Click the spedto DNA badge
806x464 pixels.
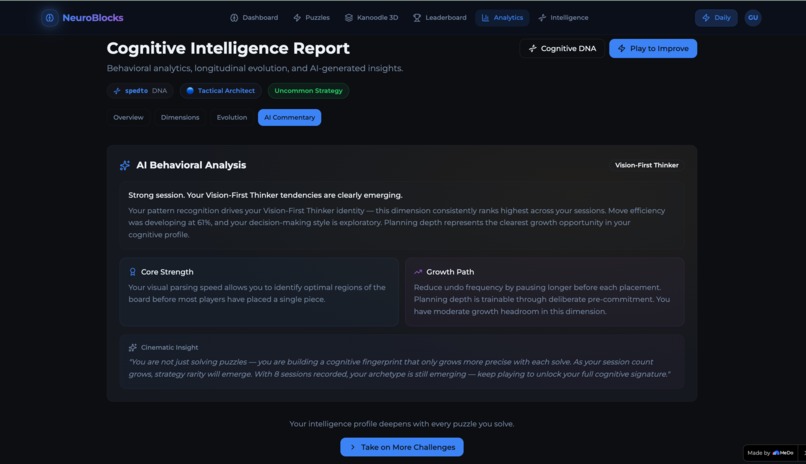pos(140,90)
